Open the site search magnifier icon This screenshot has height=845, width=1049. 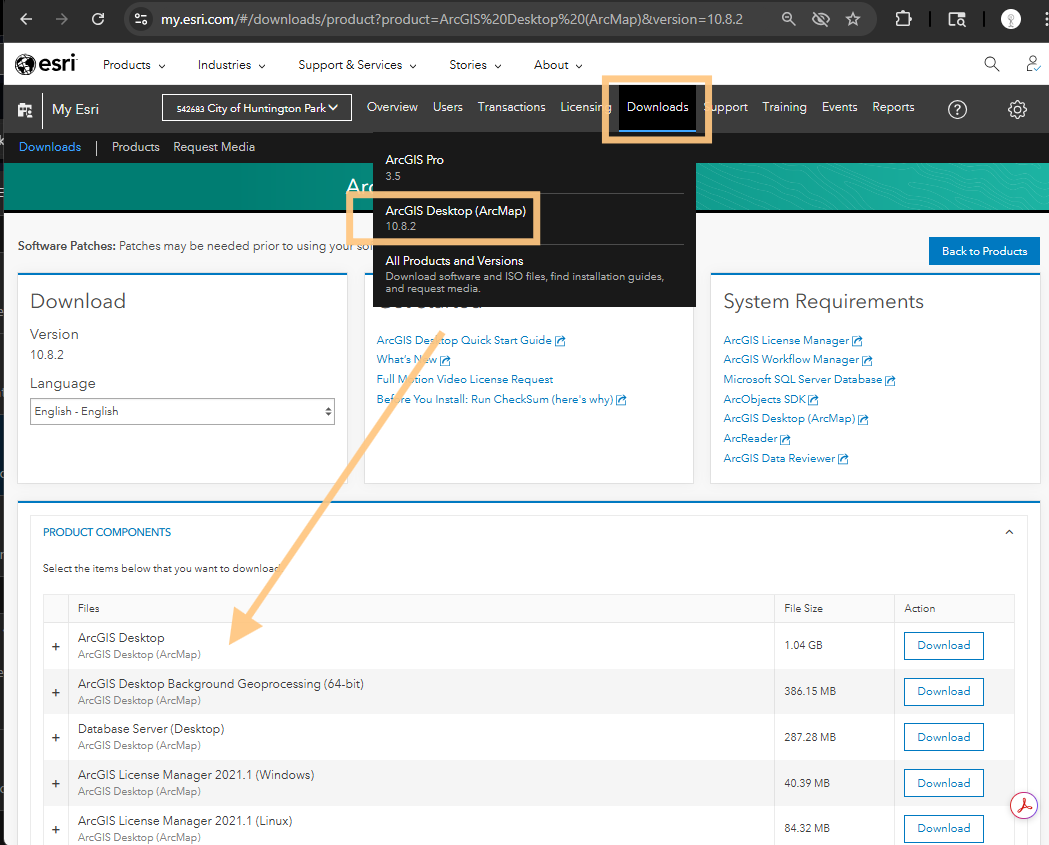tap(991, 64)
